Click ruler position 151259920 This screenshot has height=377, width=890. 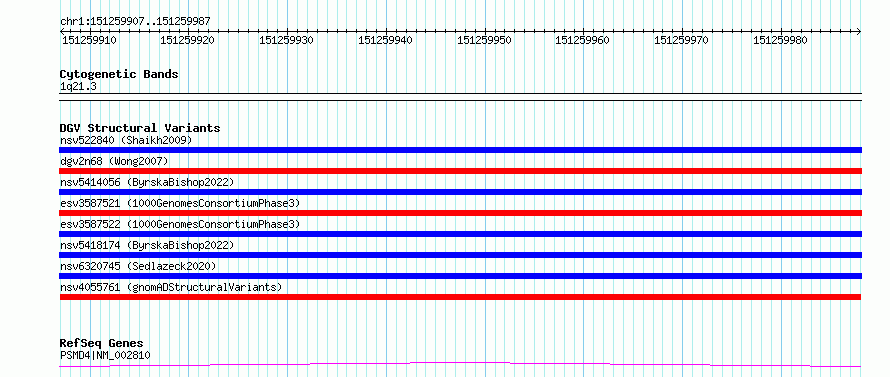[x=187, y=41]
